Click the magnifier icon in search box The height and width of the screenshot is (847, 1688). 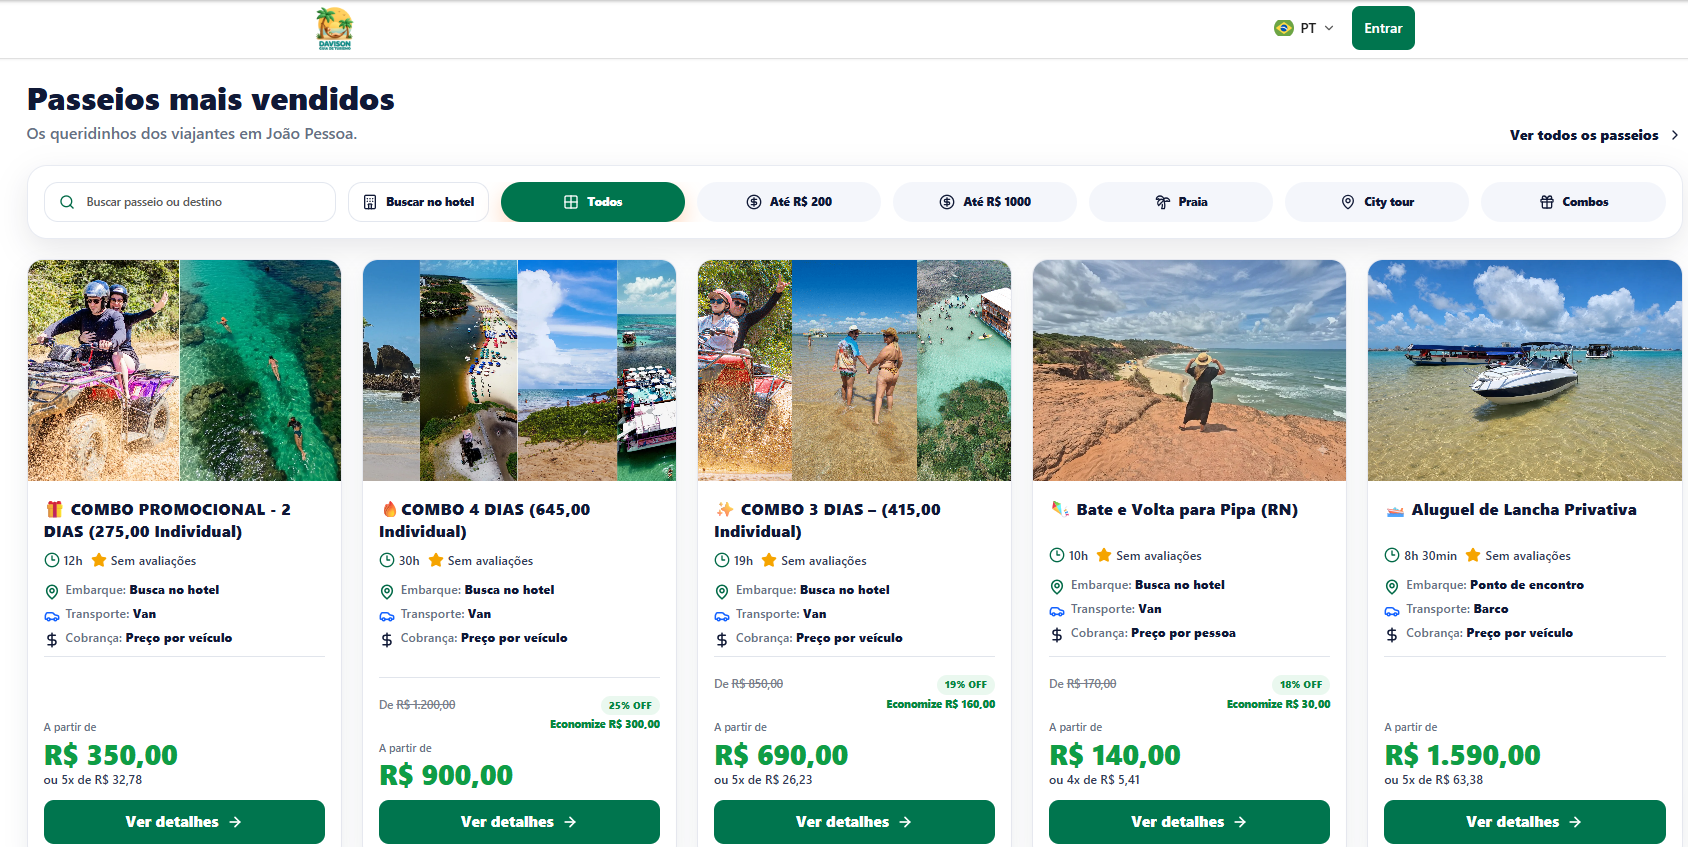tap(67, 202)
